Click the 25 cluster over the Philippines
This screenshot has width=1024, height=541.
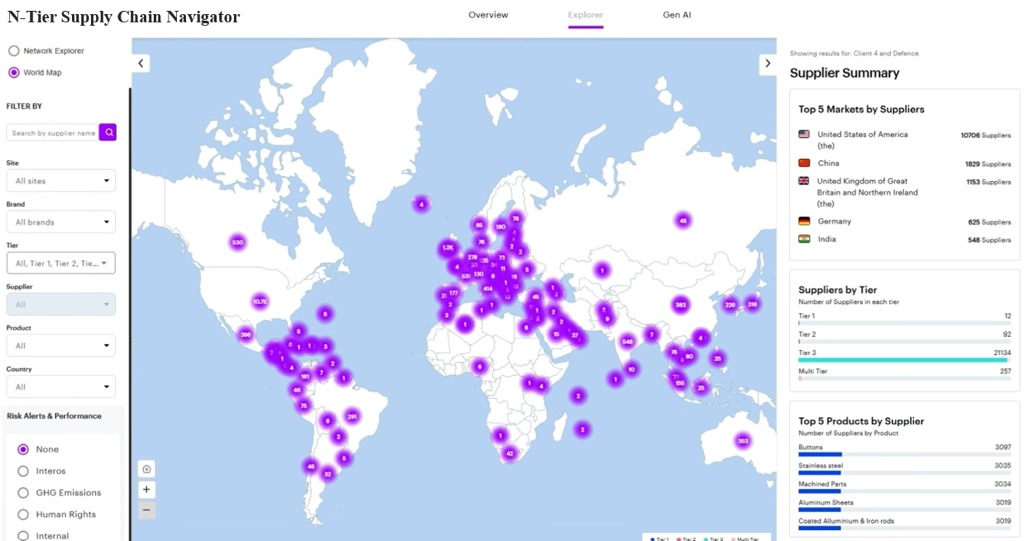(718, 358)
